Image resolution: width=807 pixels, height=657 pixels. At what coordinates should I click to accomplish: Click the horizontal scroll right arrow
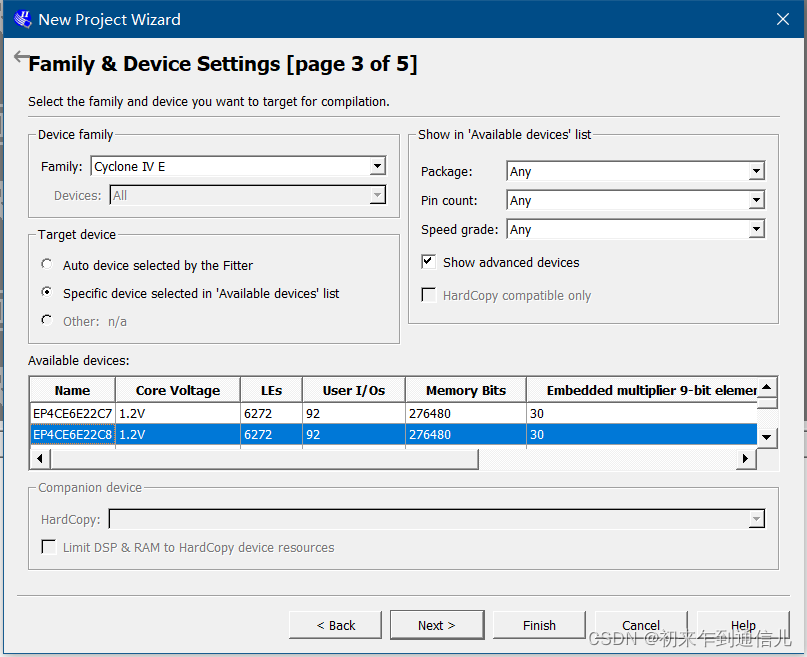(745, 458)
